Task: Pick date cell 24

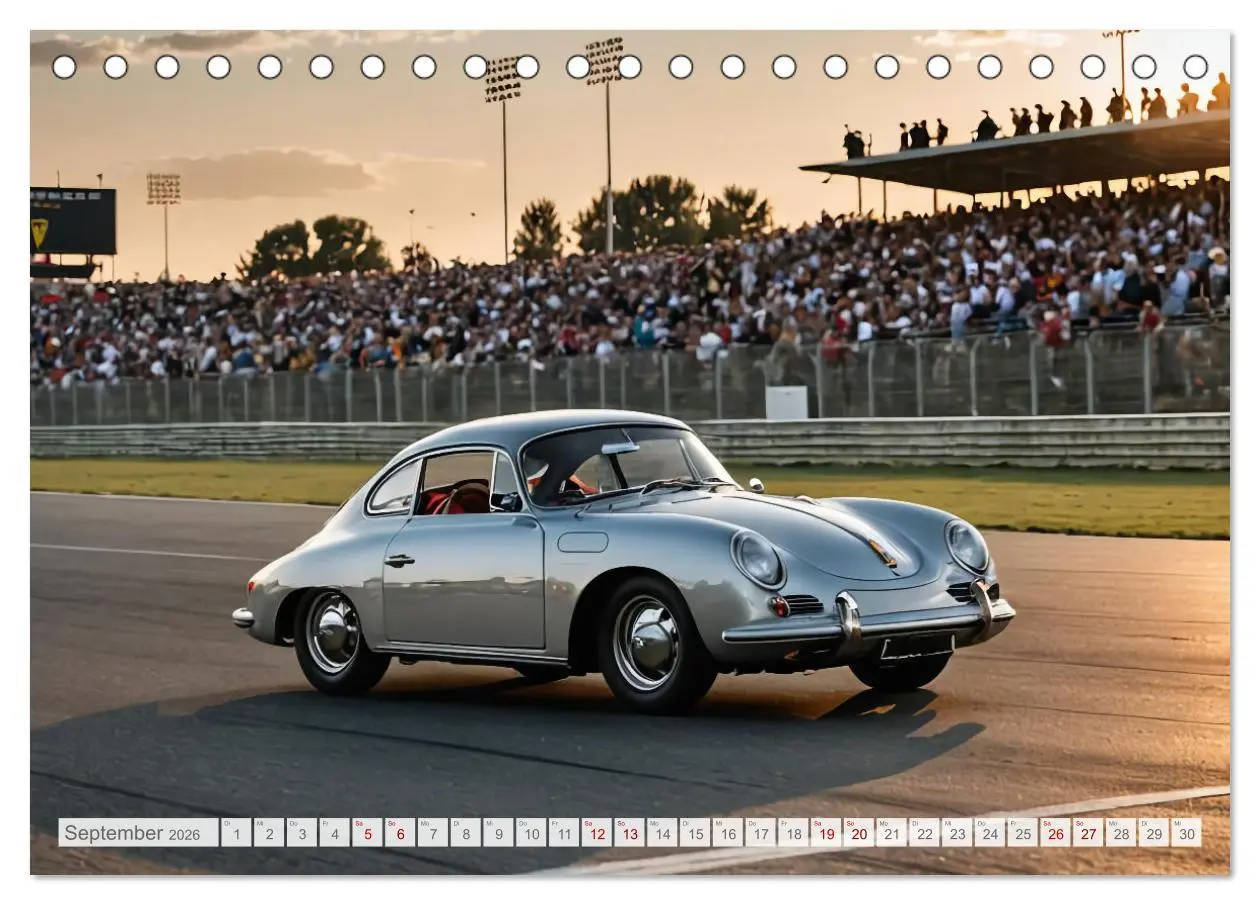Action: point(989,833)
